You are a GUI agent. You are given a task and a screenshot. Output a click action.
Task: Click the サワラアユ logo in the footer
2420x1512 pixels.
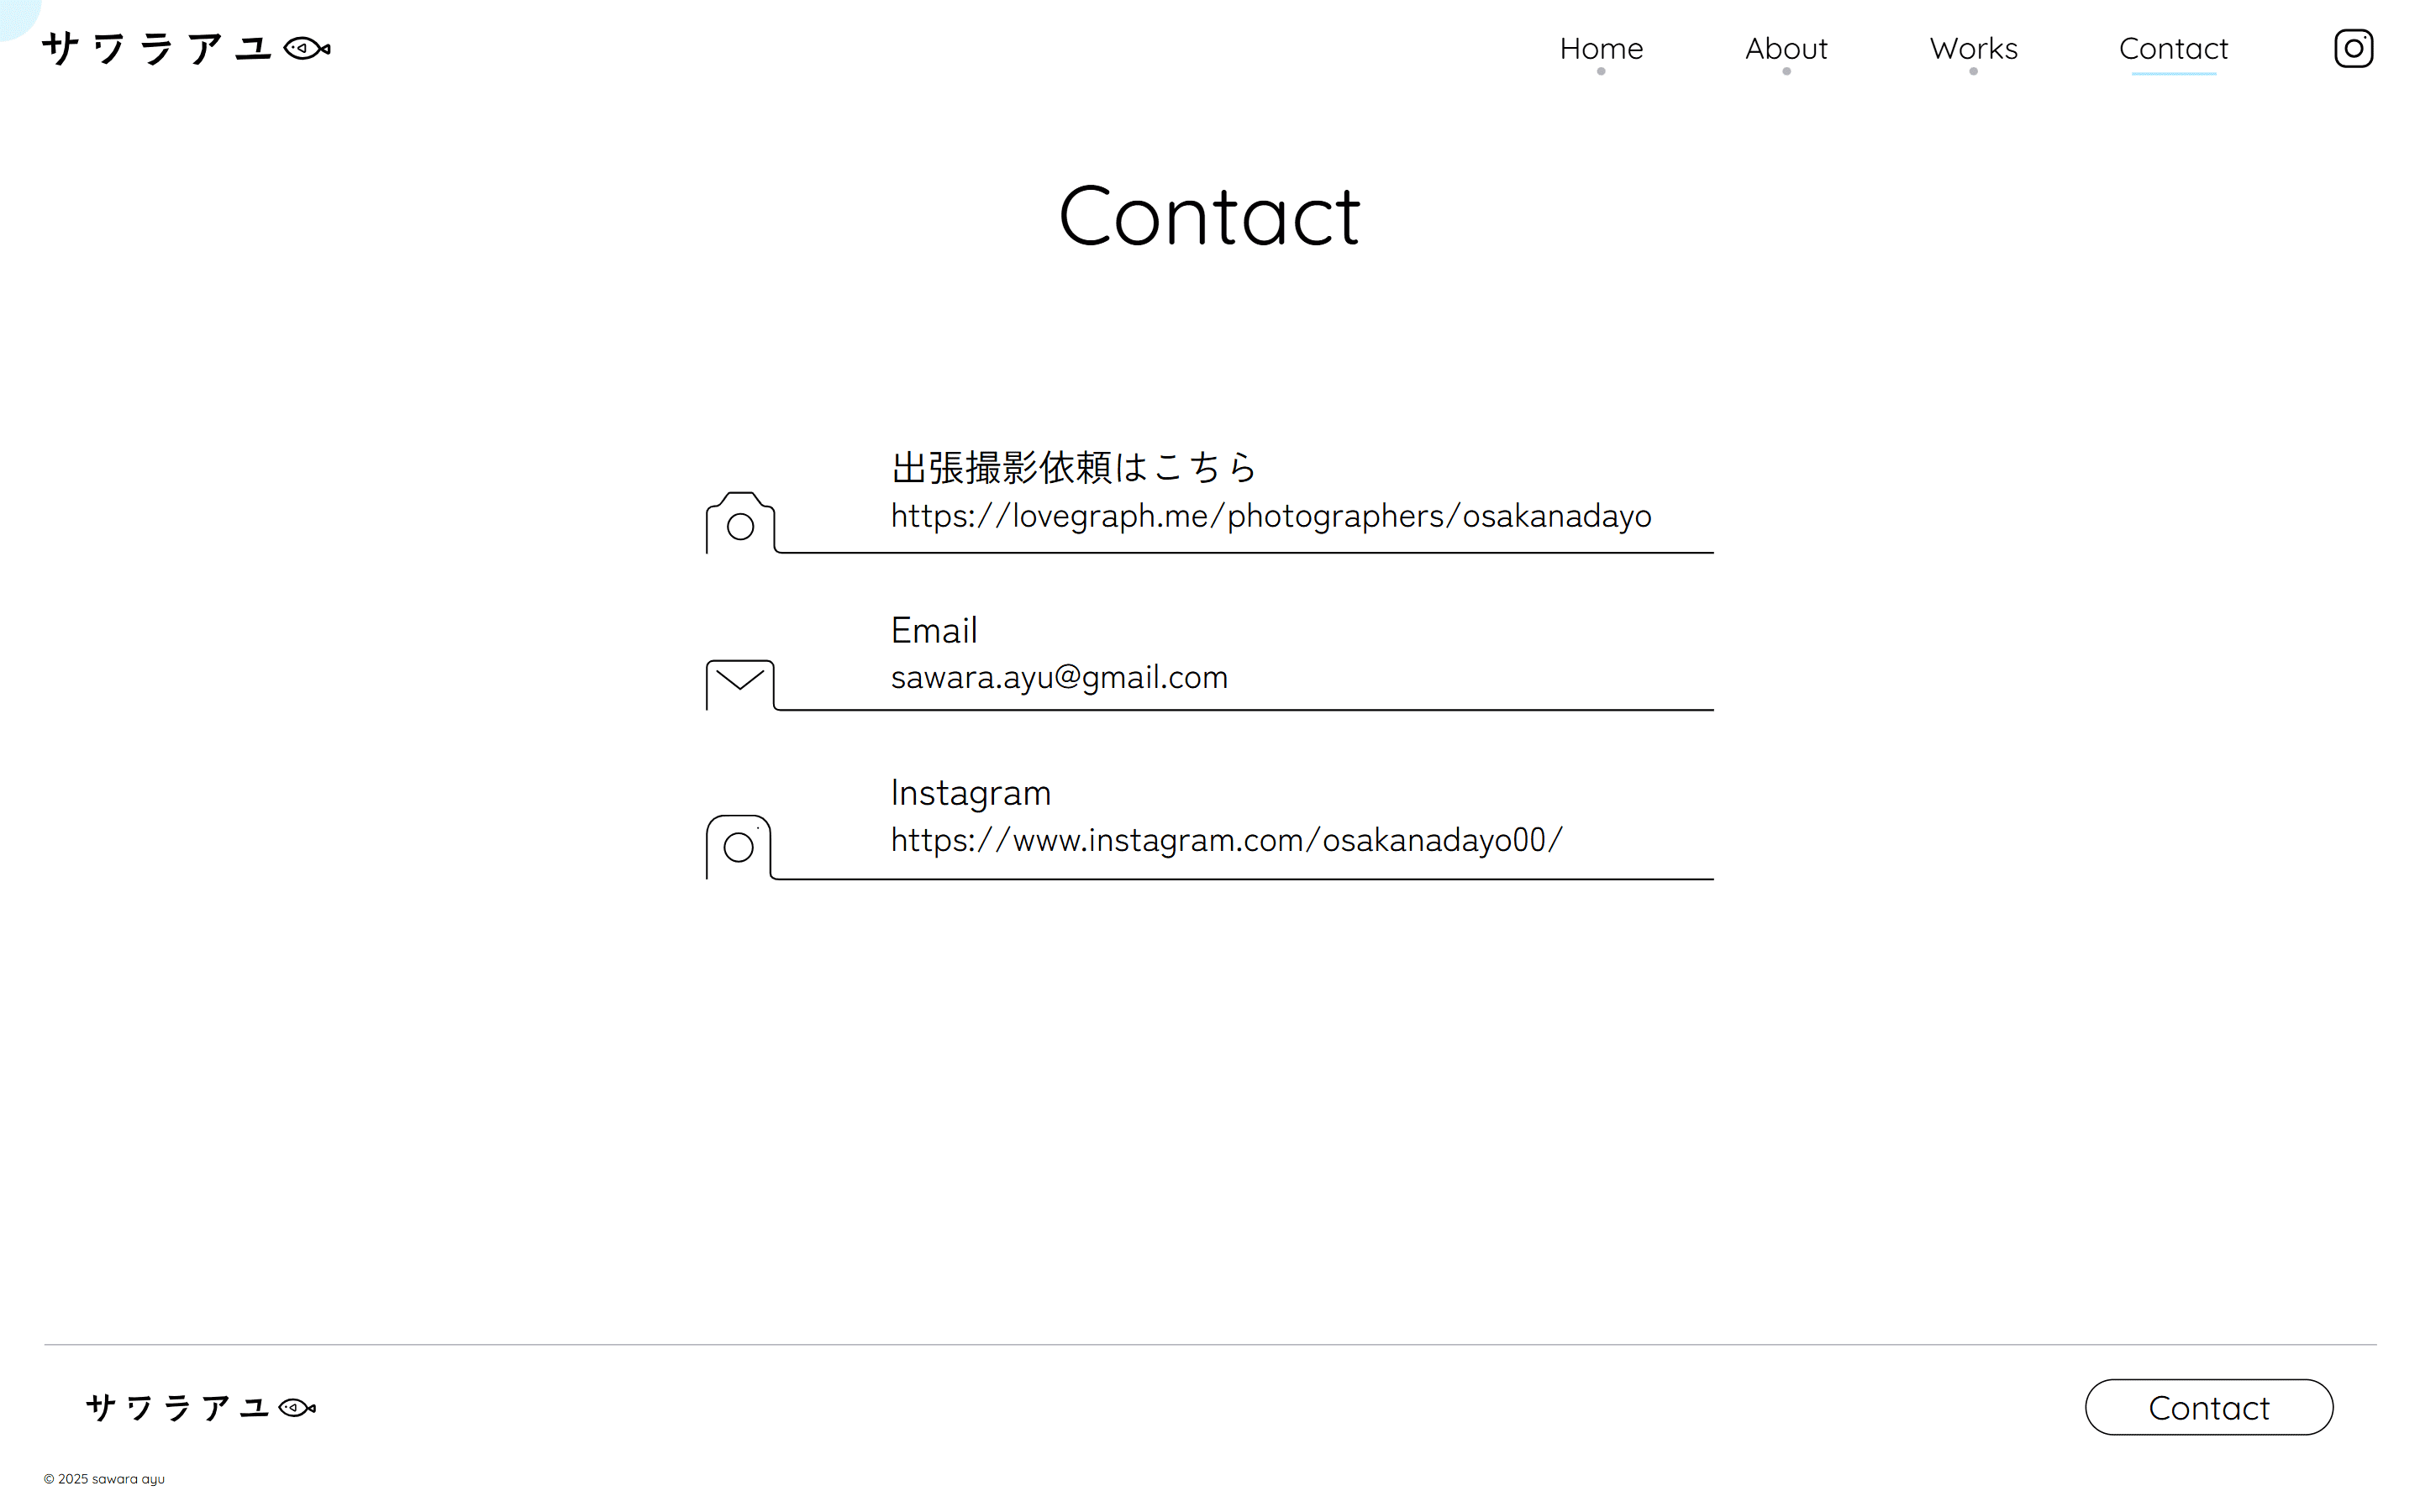point(178,1406)
